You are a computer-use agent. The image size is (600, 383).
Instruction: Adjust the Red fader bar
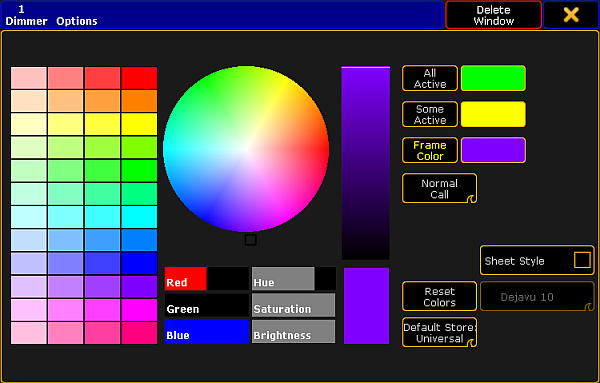click(x=207, y=279)
